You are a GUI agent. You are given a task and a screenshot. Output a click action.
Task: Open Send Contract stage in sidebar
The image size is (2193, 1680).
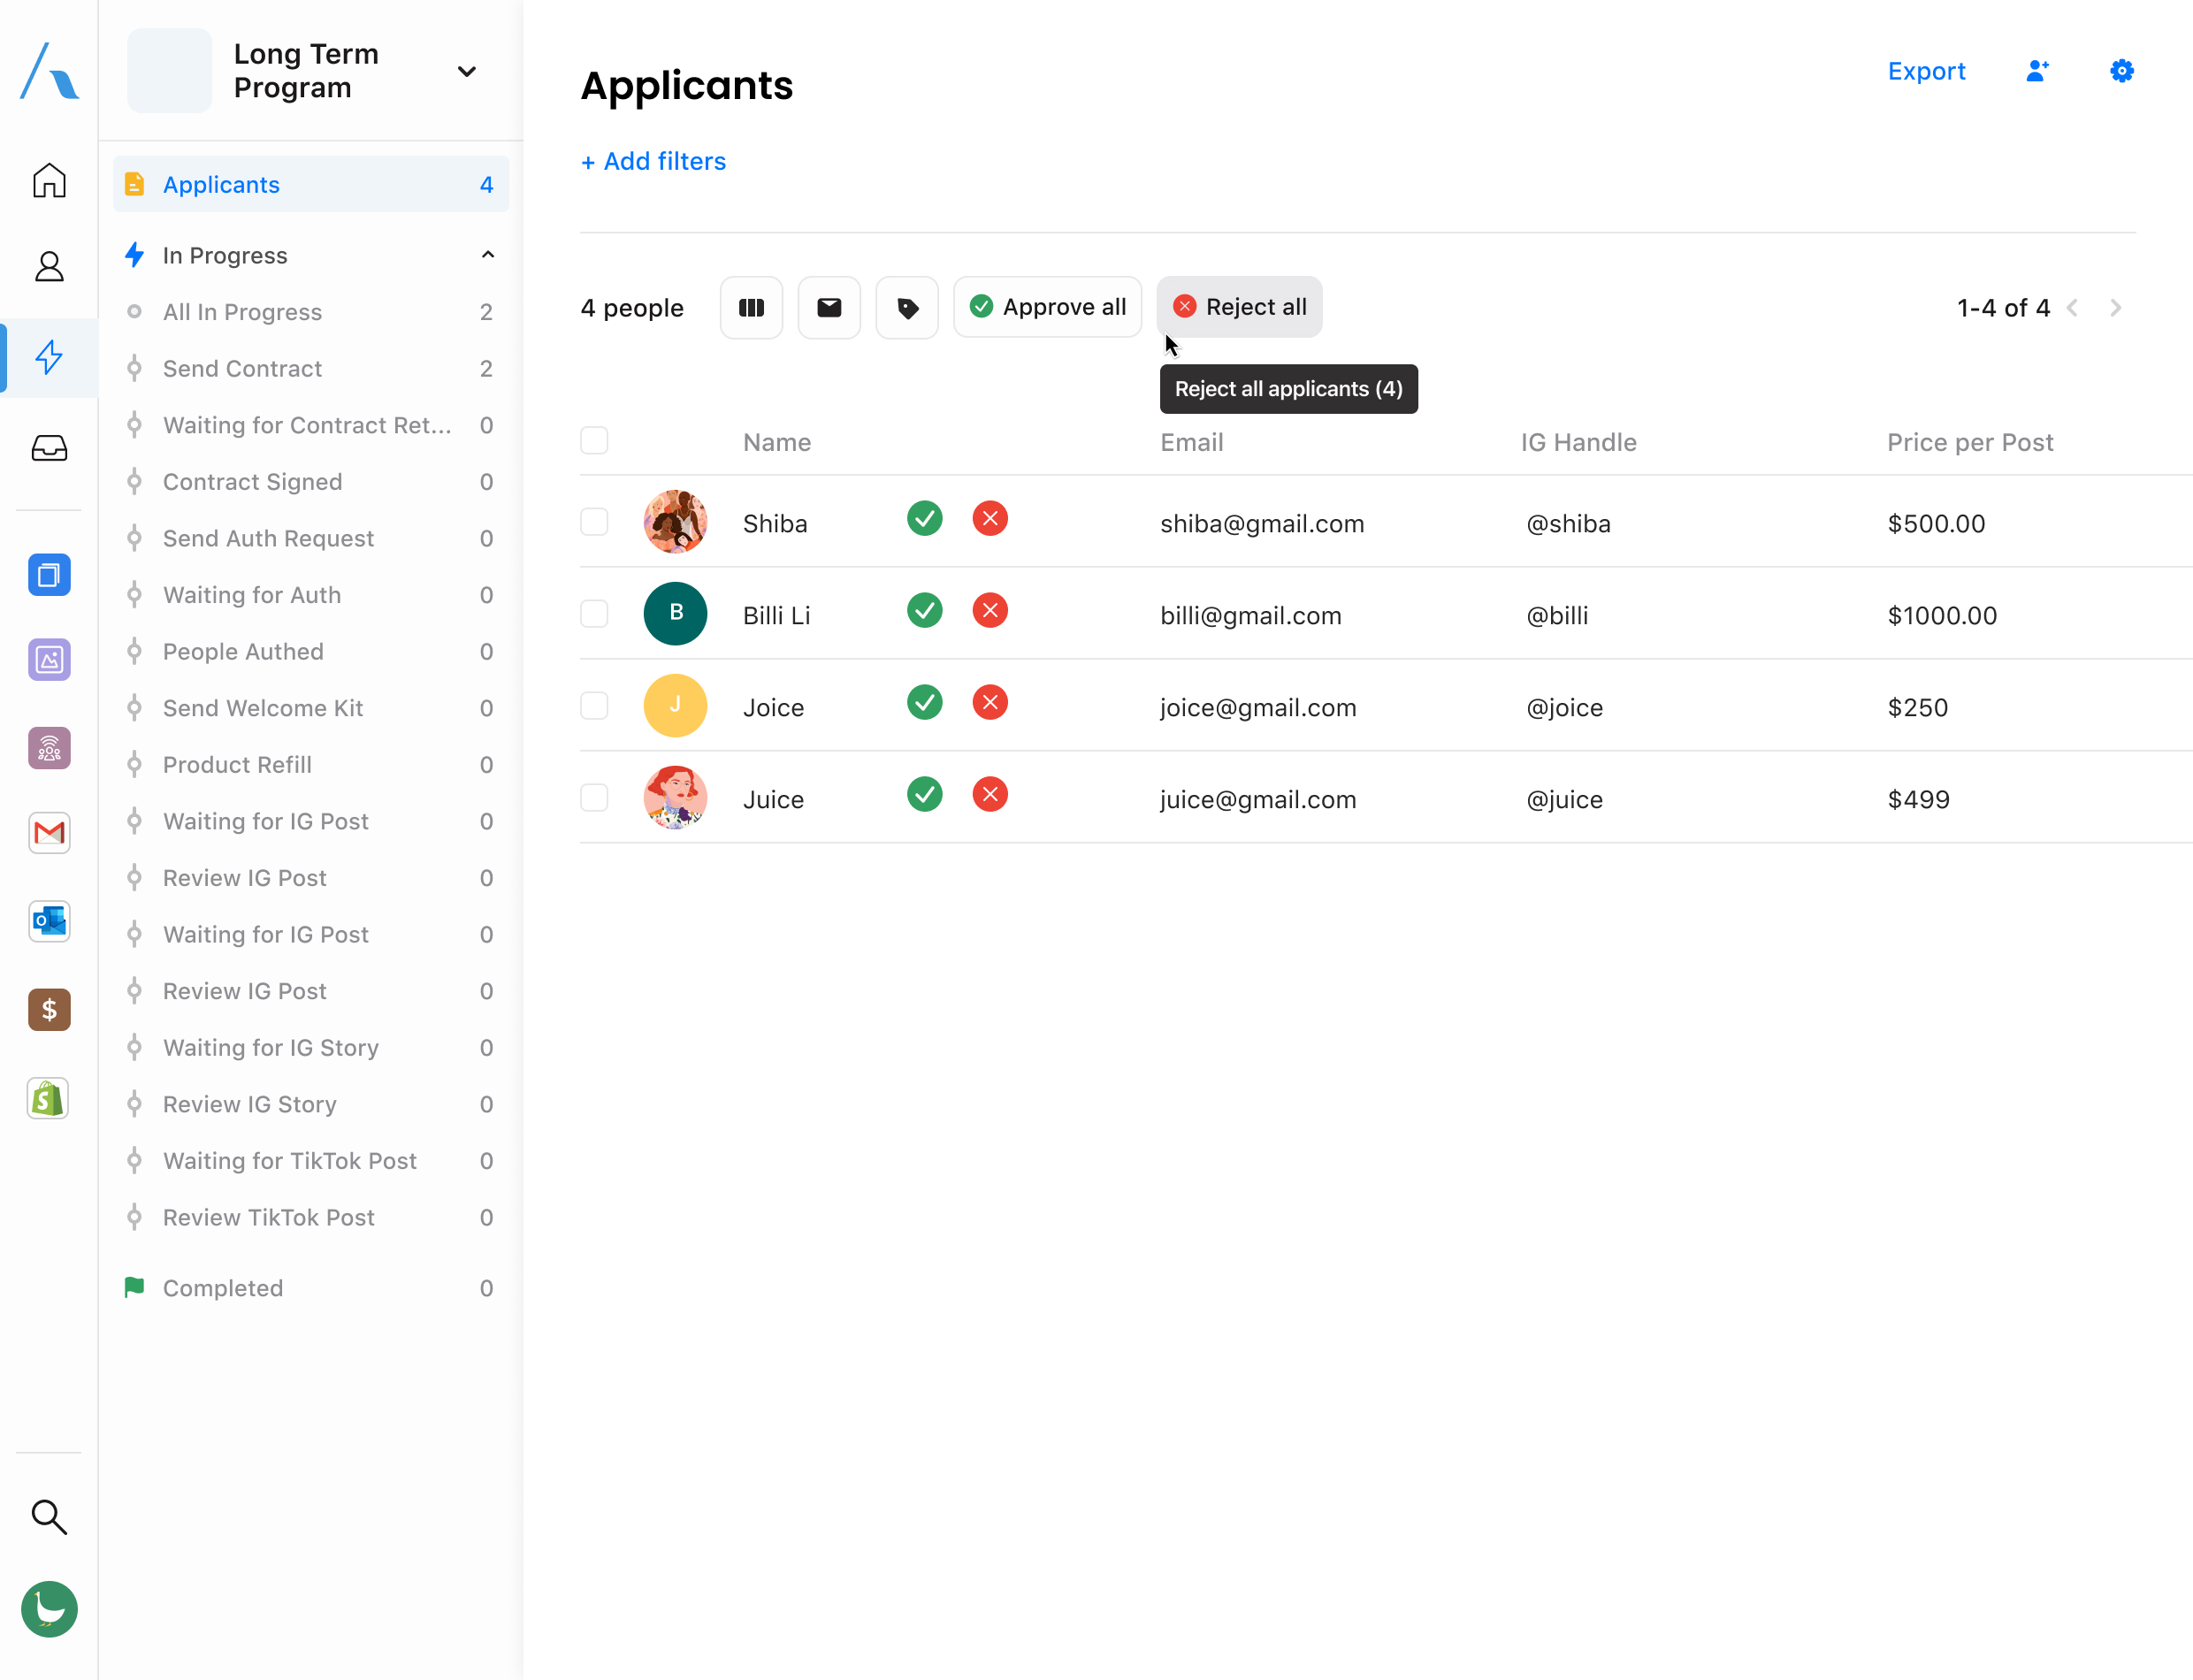(243, 369)
